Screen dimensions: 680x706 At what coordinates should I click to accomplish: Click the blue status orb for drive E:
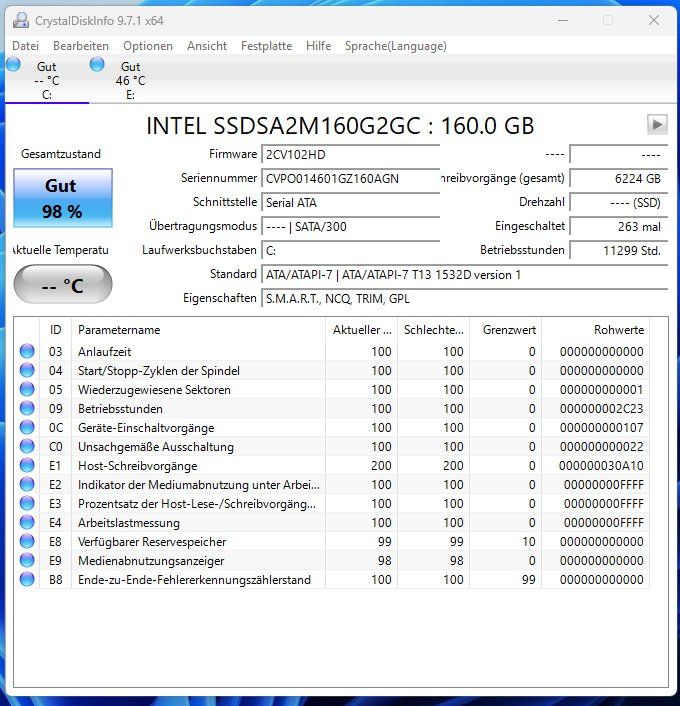click(97, 64)
